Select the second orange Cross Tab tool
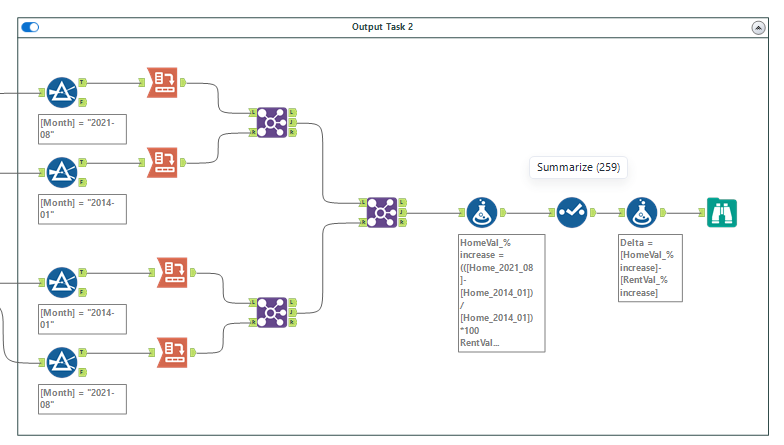This screenshot has height=445, width=784. click(x=162, y=162)
